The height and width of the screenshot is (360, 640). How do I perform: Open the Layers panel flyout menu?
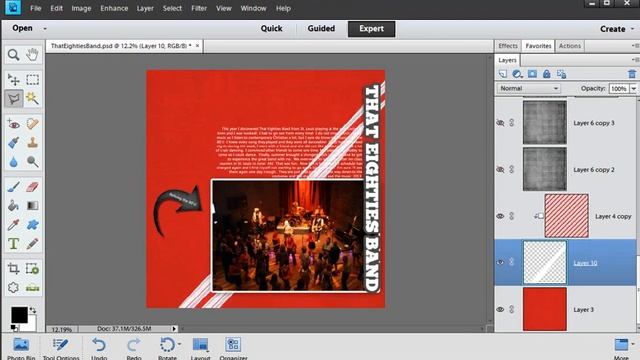click(636, 60)
